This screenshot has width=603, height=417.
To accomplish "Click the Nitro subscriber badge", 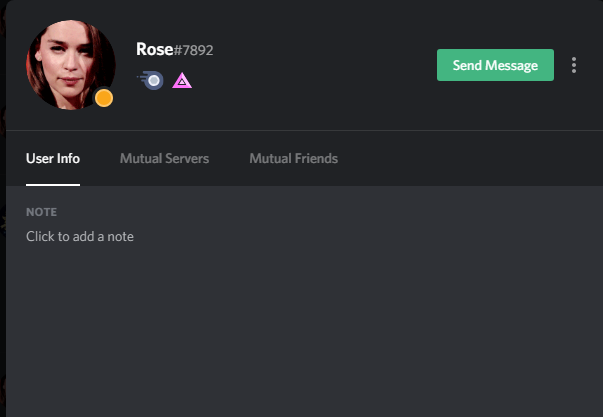I will tap(151, 81).
